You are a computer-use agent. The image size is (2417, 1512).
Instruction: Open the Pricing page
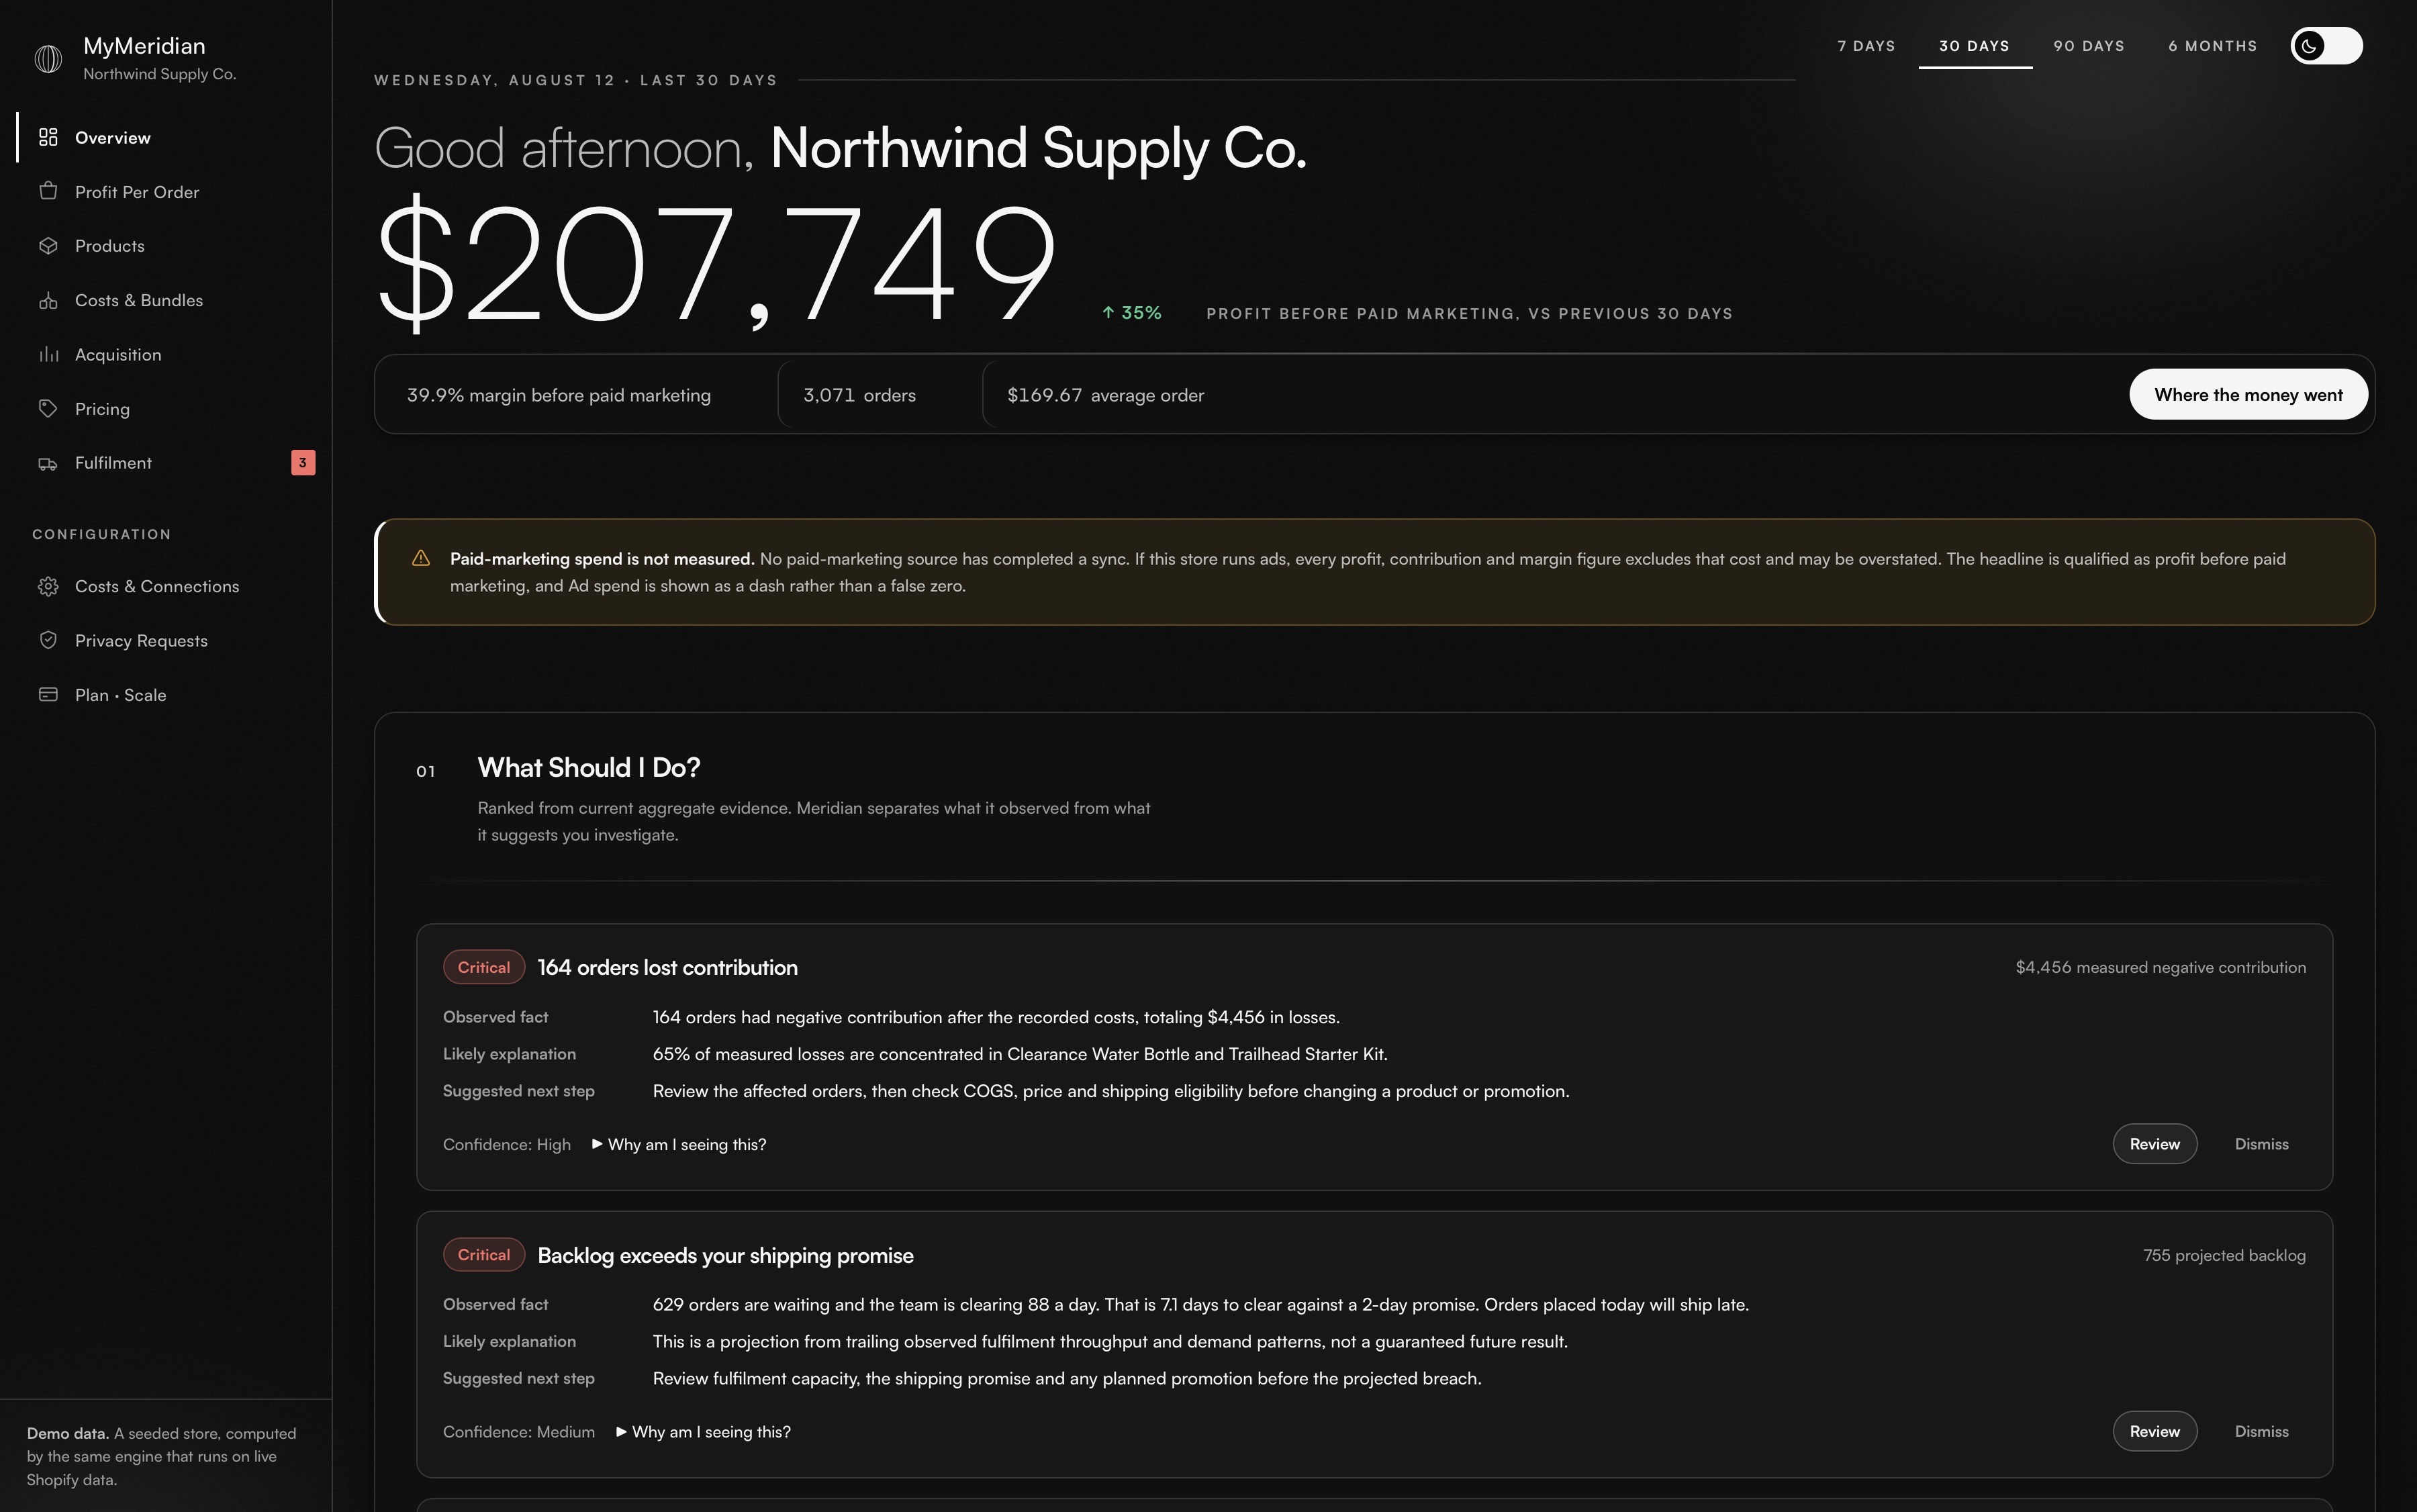point(166,408)
